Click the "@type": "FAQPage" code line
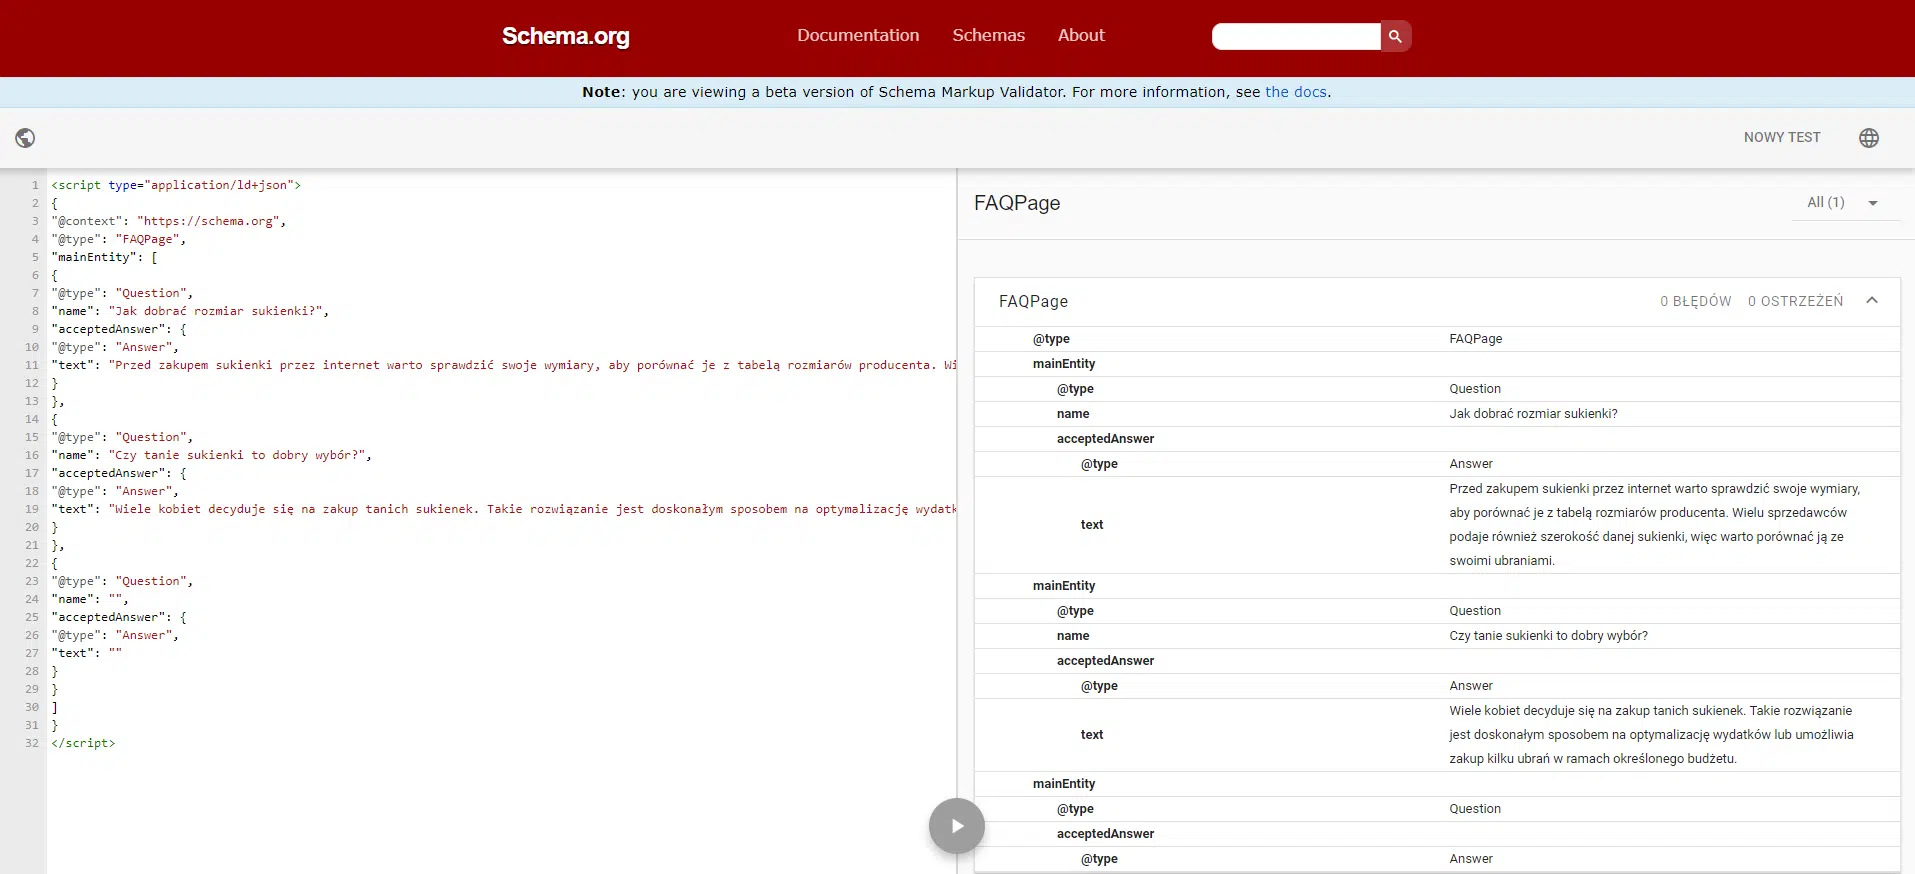This screenshot has height=874, width=1915. pyautogui.click(x=118, y=239)
